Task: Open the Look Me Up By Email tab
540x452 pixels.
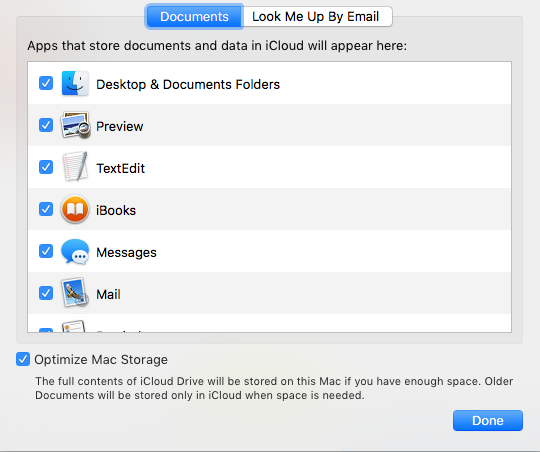Action: [317, 16]
